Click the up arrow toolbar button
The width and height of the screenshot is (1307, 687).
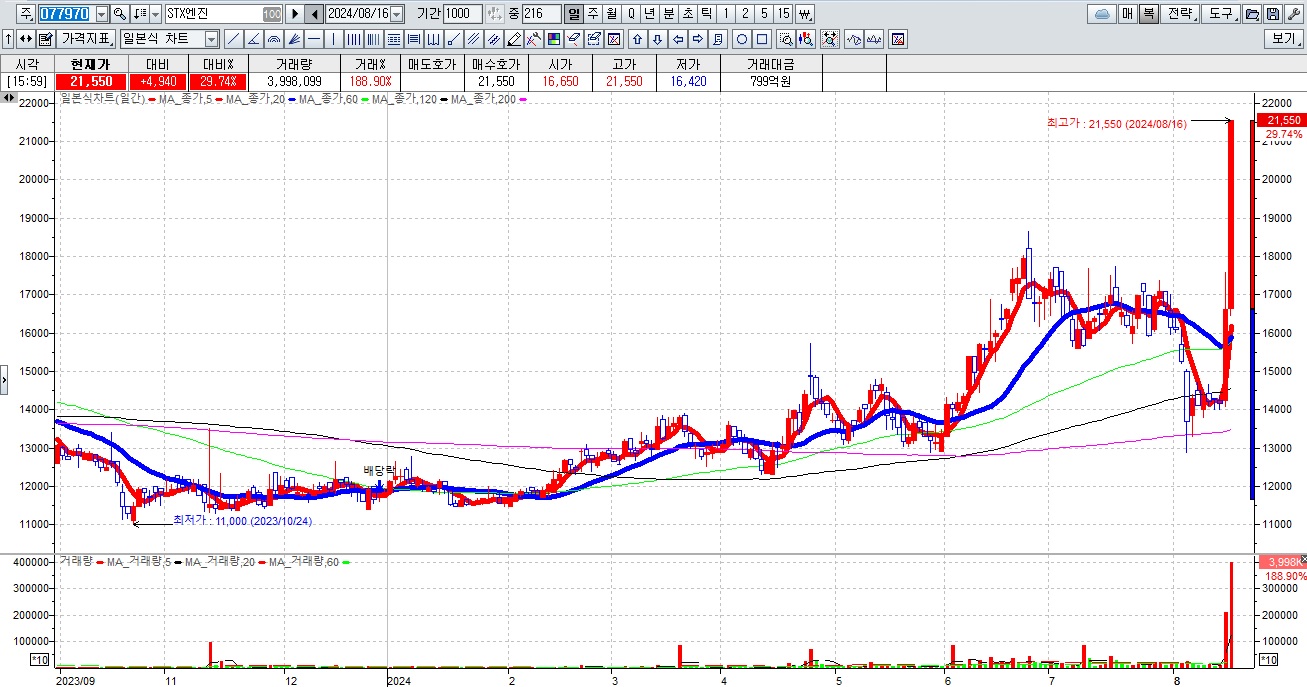pos(8,39)
